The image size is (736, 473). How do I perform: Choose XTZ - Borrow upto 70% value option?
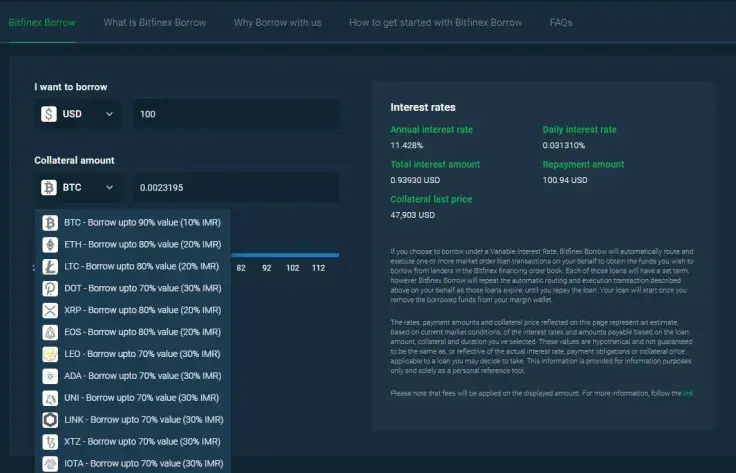(133, 442)
